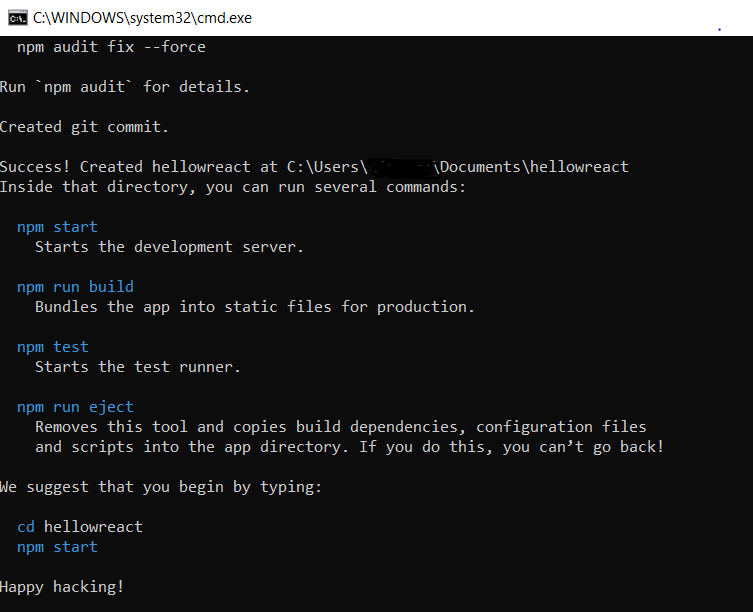Click the blue 'npm run build' command
This screenshot has height=612, width=753.
(x=75, y=287)
